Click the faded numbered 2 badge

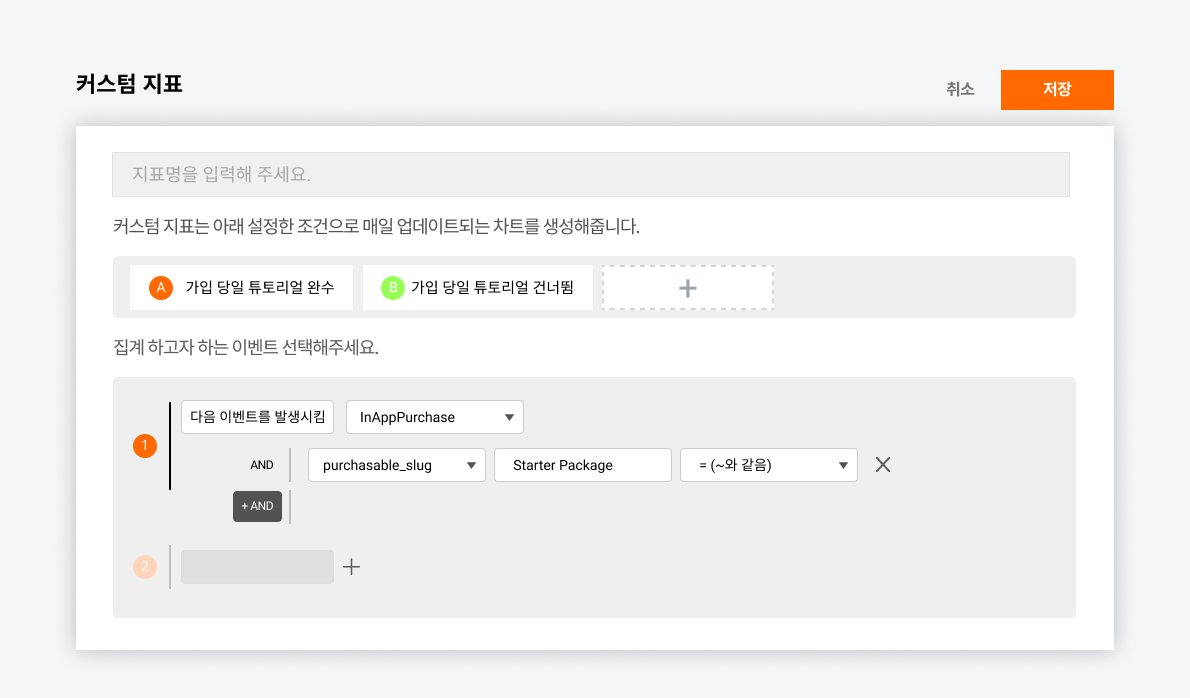tap(145, 566)
